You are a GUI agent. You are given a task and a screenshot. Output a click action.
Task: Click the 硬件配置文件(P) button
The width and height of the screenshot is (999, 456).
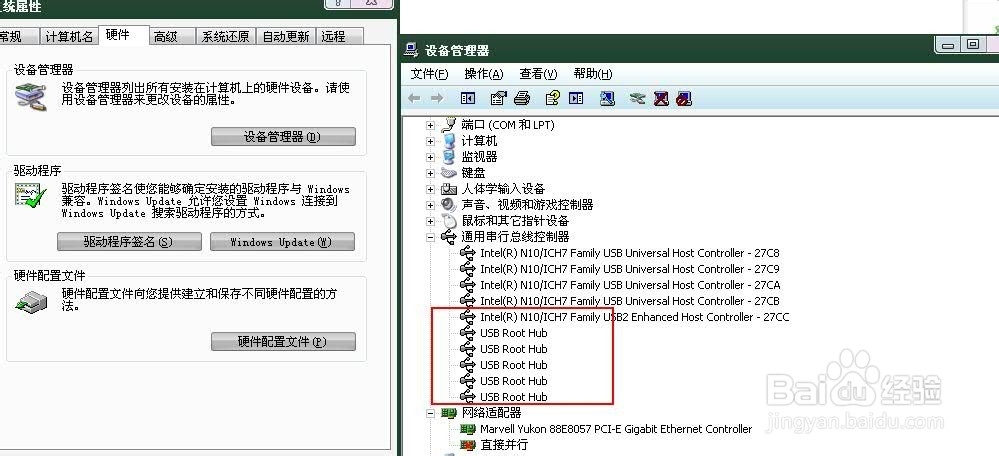pyautogui.click(x=283, y=341)
